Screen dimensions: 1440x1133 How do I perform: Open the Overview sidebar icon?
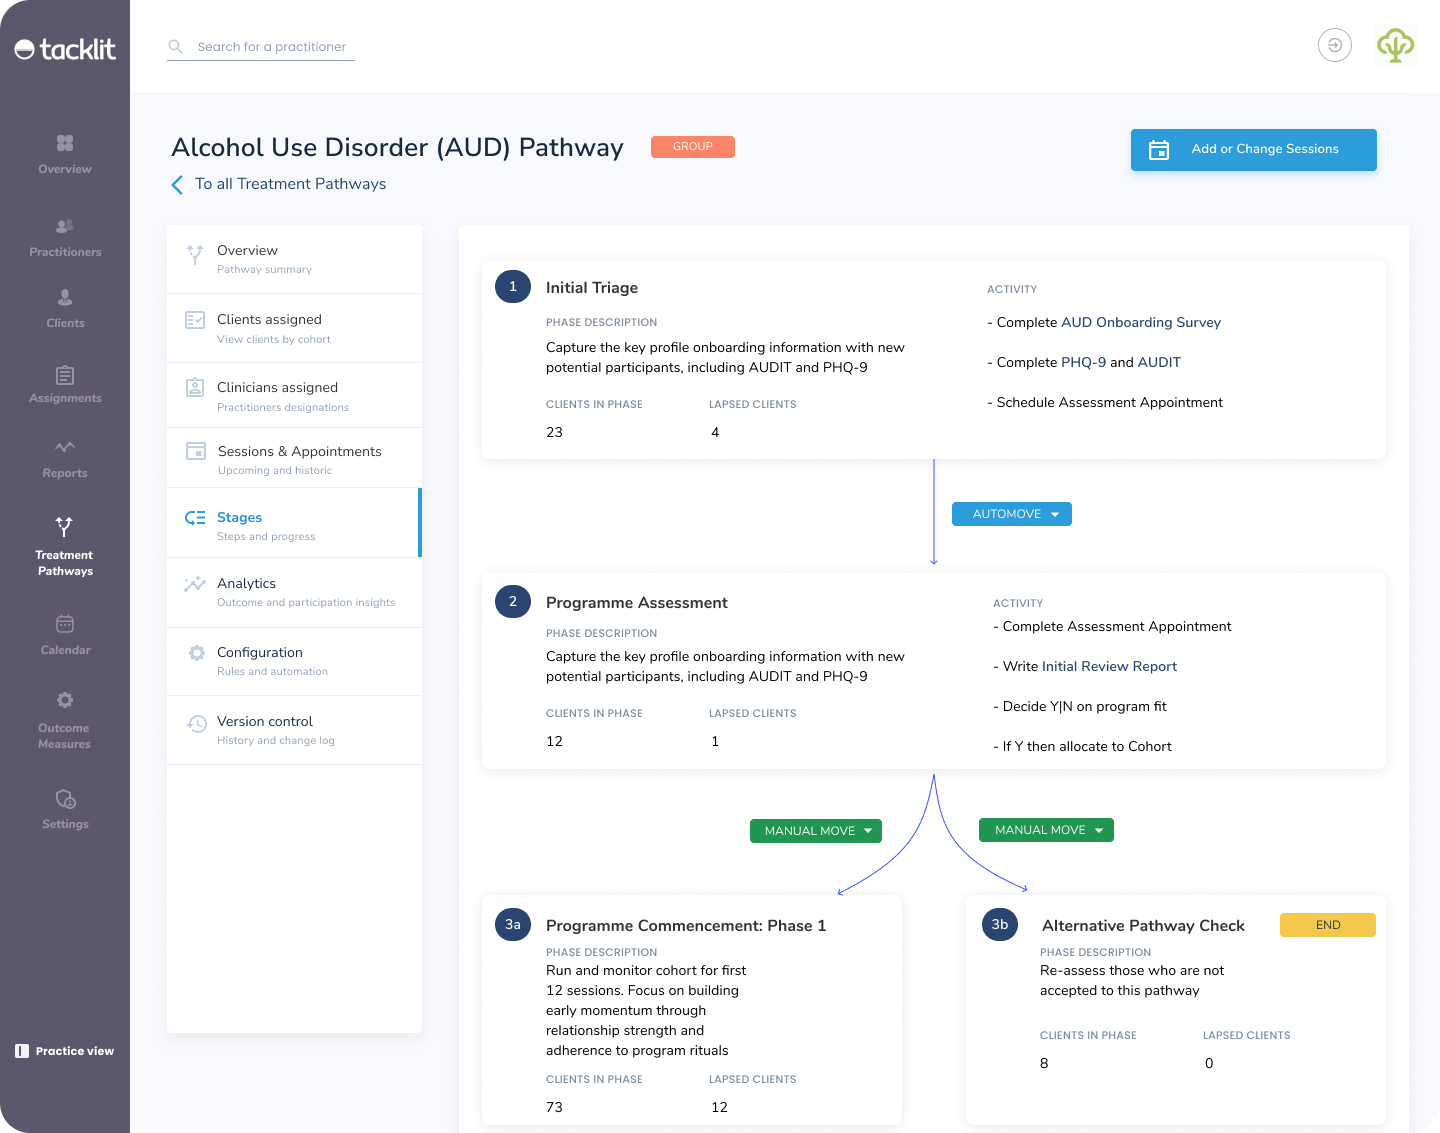[x=65, y=144]
